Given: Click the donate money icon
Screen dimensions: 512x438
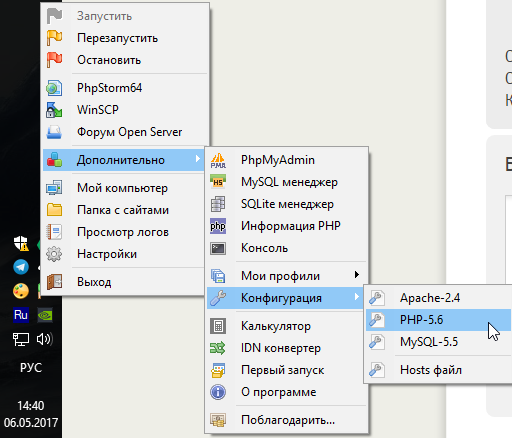Looking at the screenshot, I should tap(218, 420).
